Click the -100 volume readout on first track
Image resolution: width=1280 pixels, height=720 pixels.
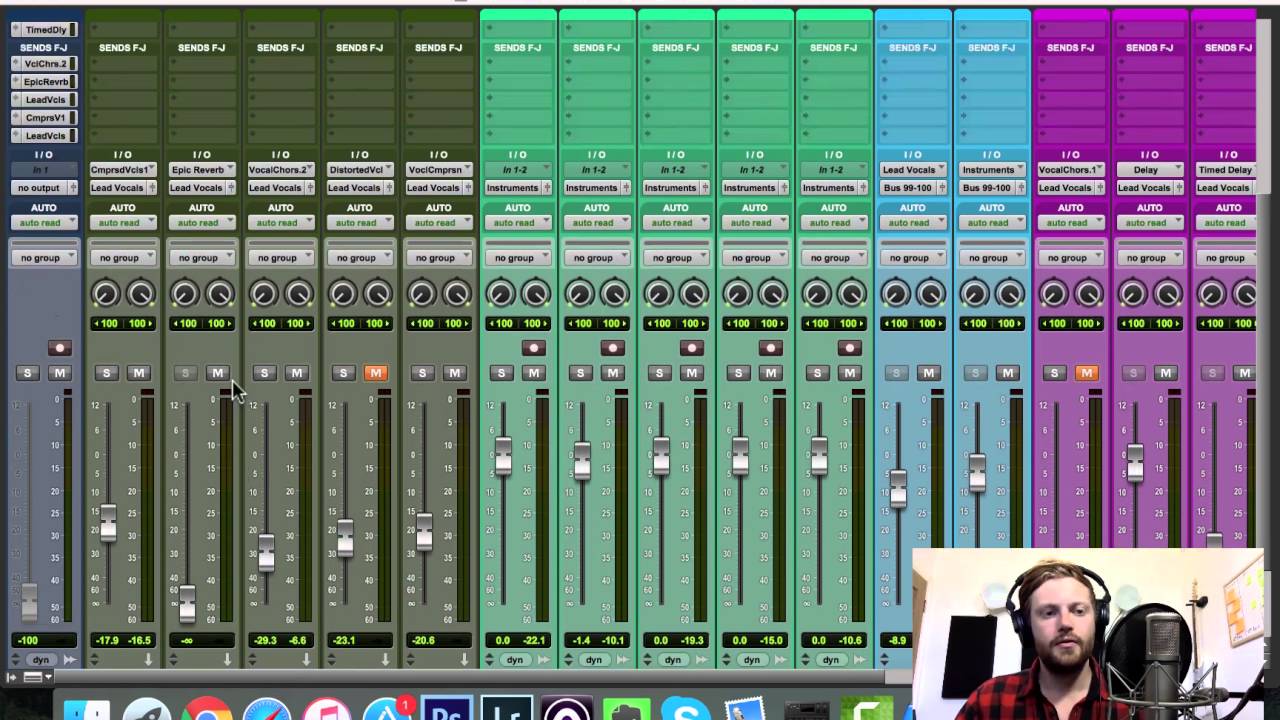[43, 640]
